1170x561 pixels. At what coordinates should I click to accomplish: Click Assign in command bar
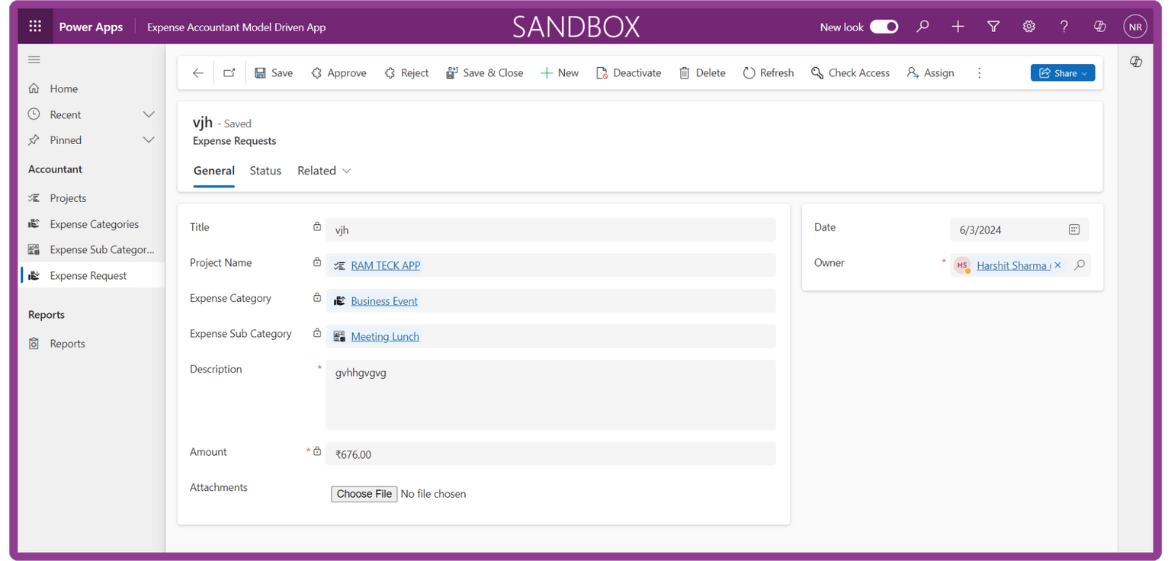[x=930, y=73]
